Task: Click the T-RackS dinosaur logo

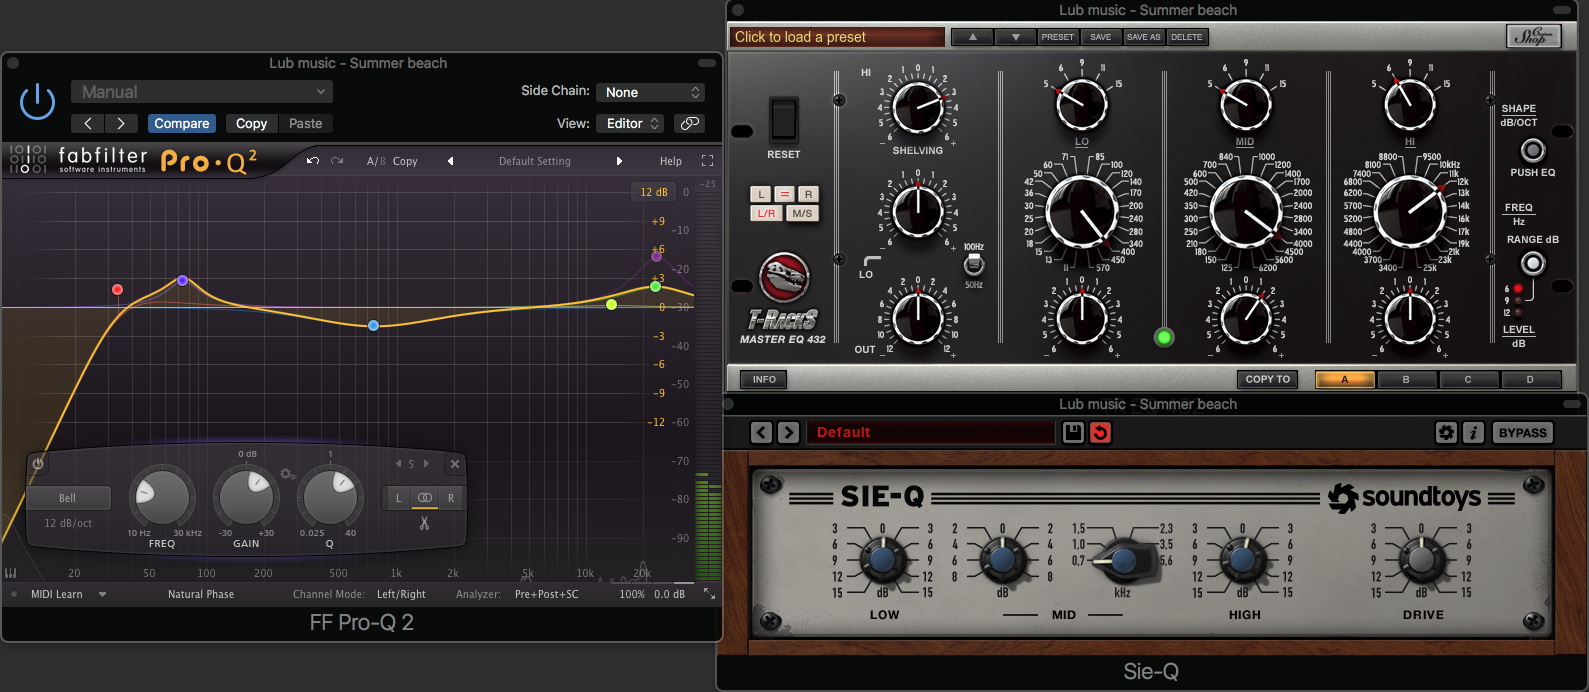Action: (x=784, y=277)
